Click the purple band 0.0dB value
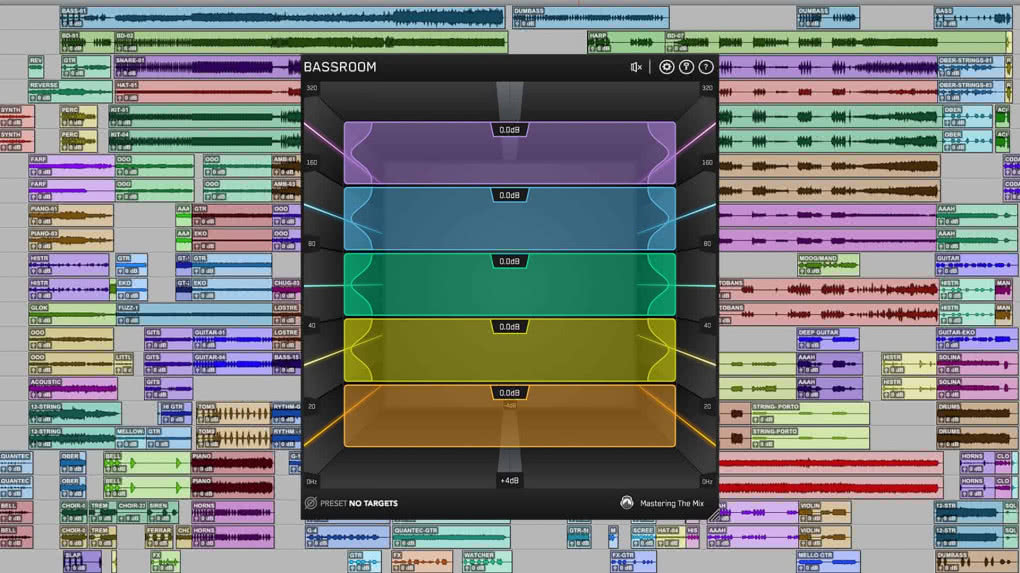 pyautogui.click(x=509, y=130)
